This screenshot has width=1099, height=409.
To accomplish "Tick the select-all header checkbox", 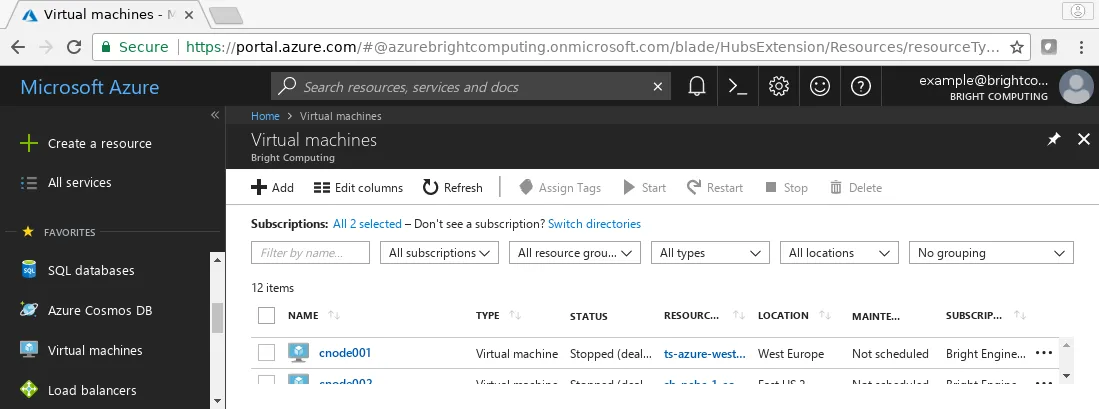I will 266,316.
